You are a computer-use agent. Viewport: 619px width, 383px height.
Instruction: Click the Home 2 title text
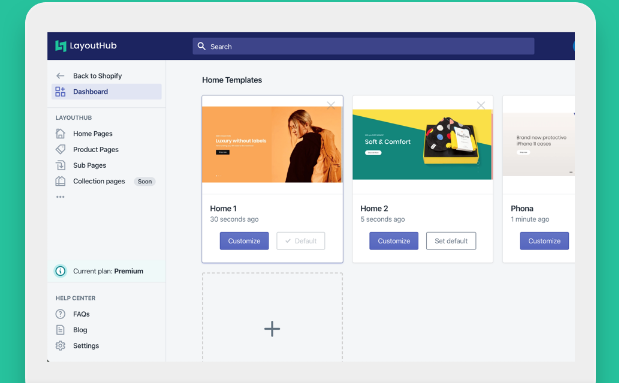click(x=374, y=208)
